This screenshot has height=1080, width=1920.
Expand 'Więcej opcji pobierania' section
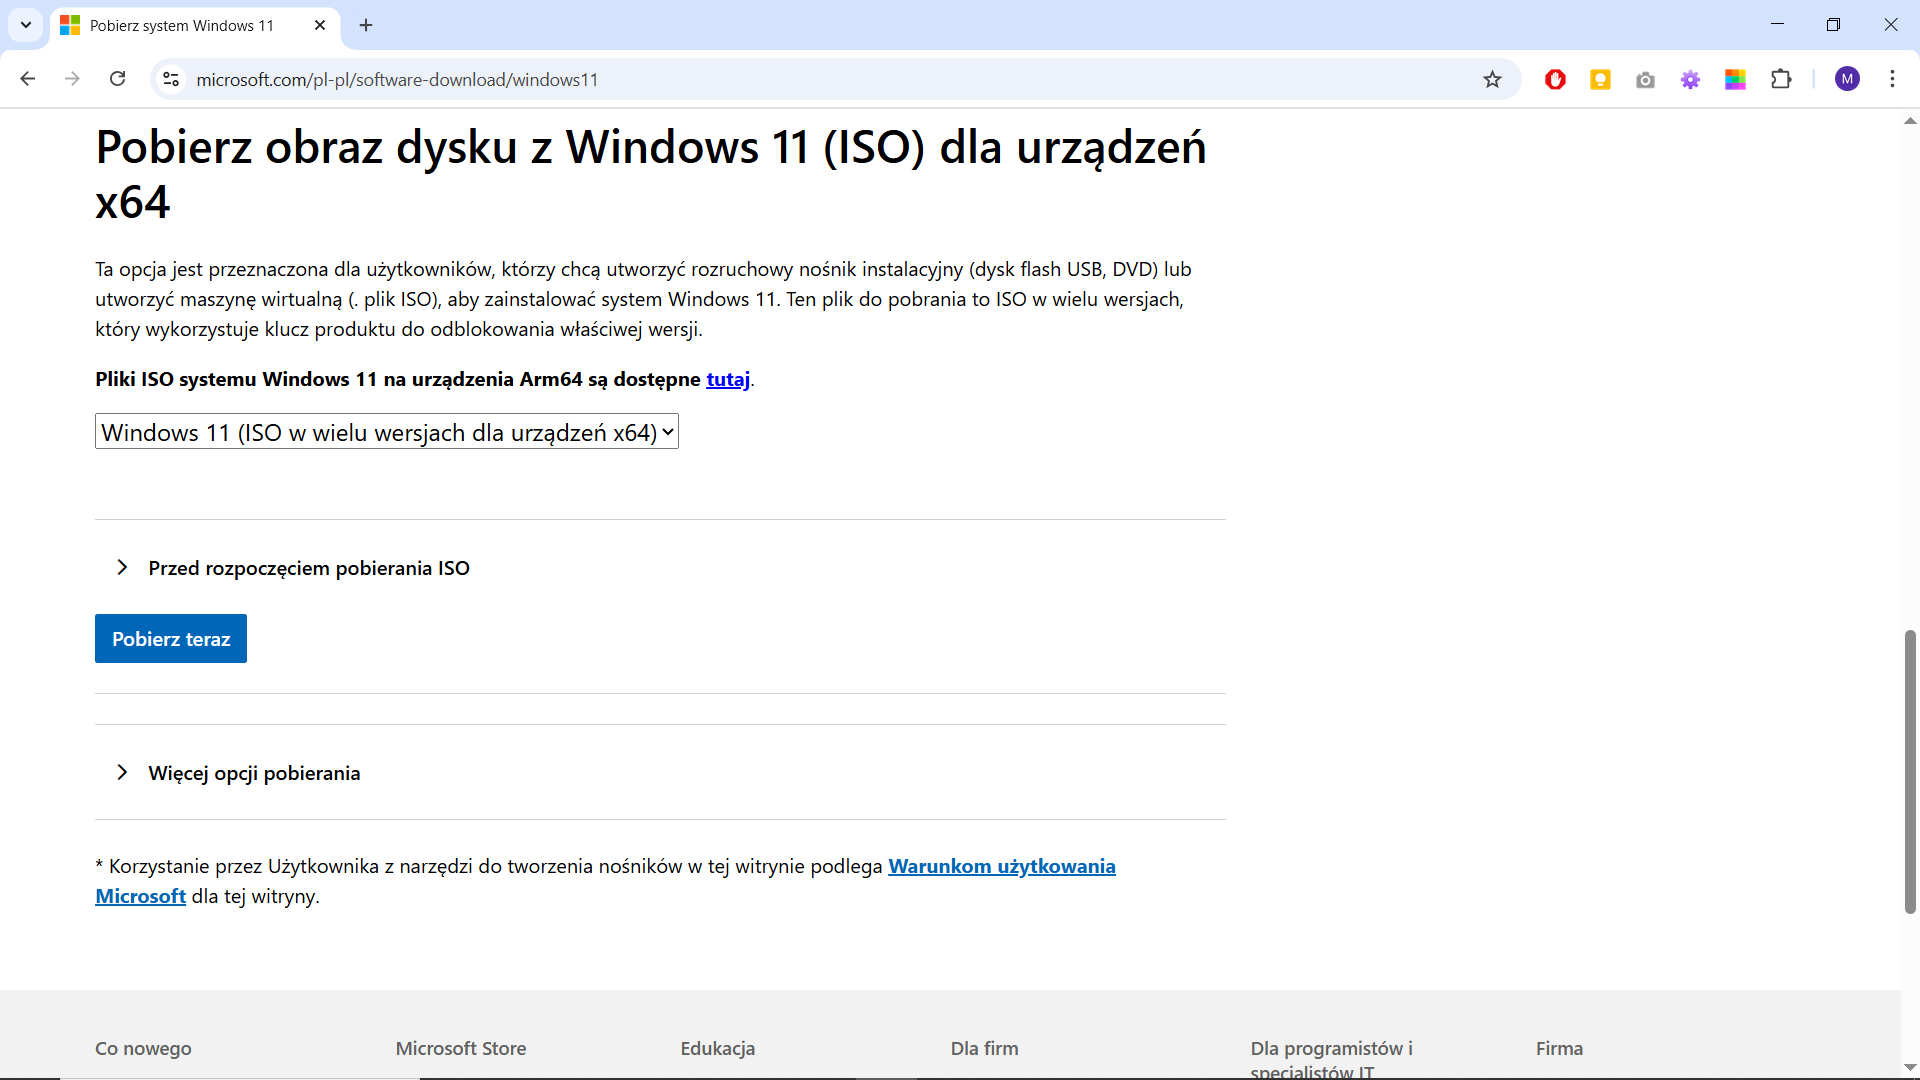[x=254, y=773]
